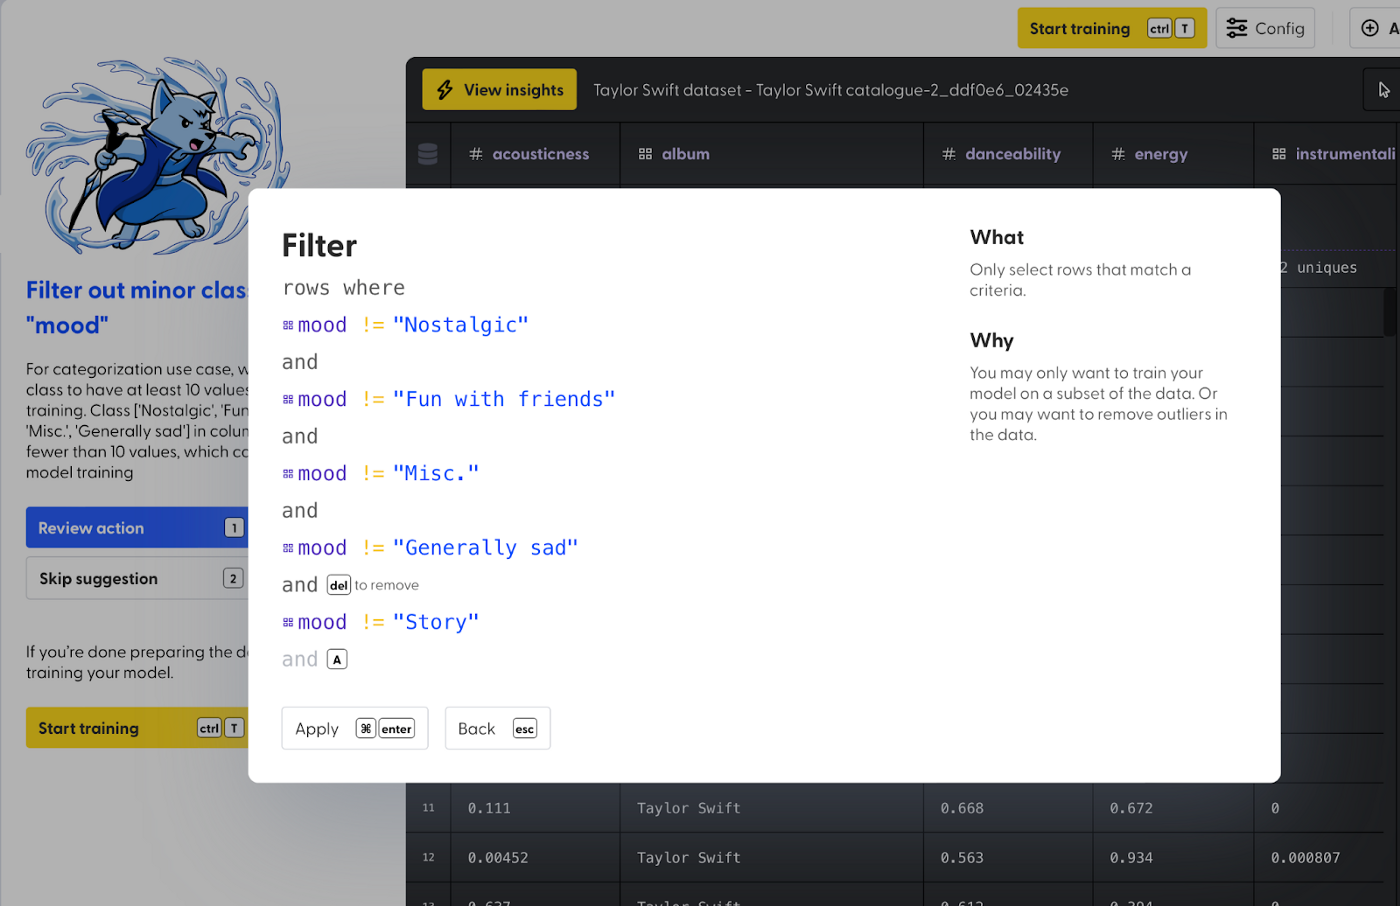Click album cell "Taylor Swift" in row 12
The height and width of the screenshot is (906, 1400).
point(689,858)
